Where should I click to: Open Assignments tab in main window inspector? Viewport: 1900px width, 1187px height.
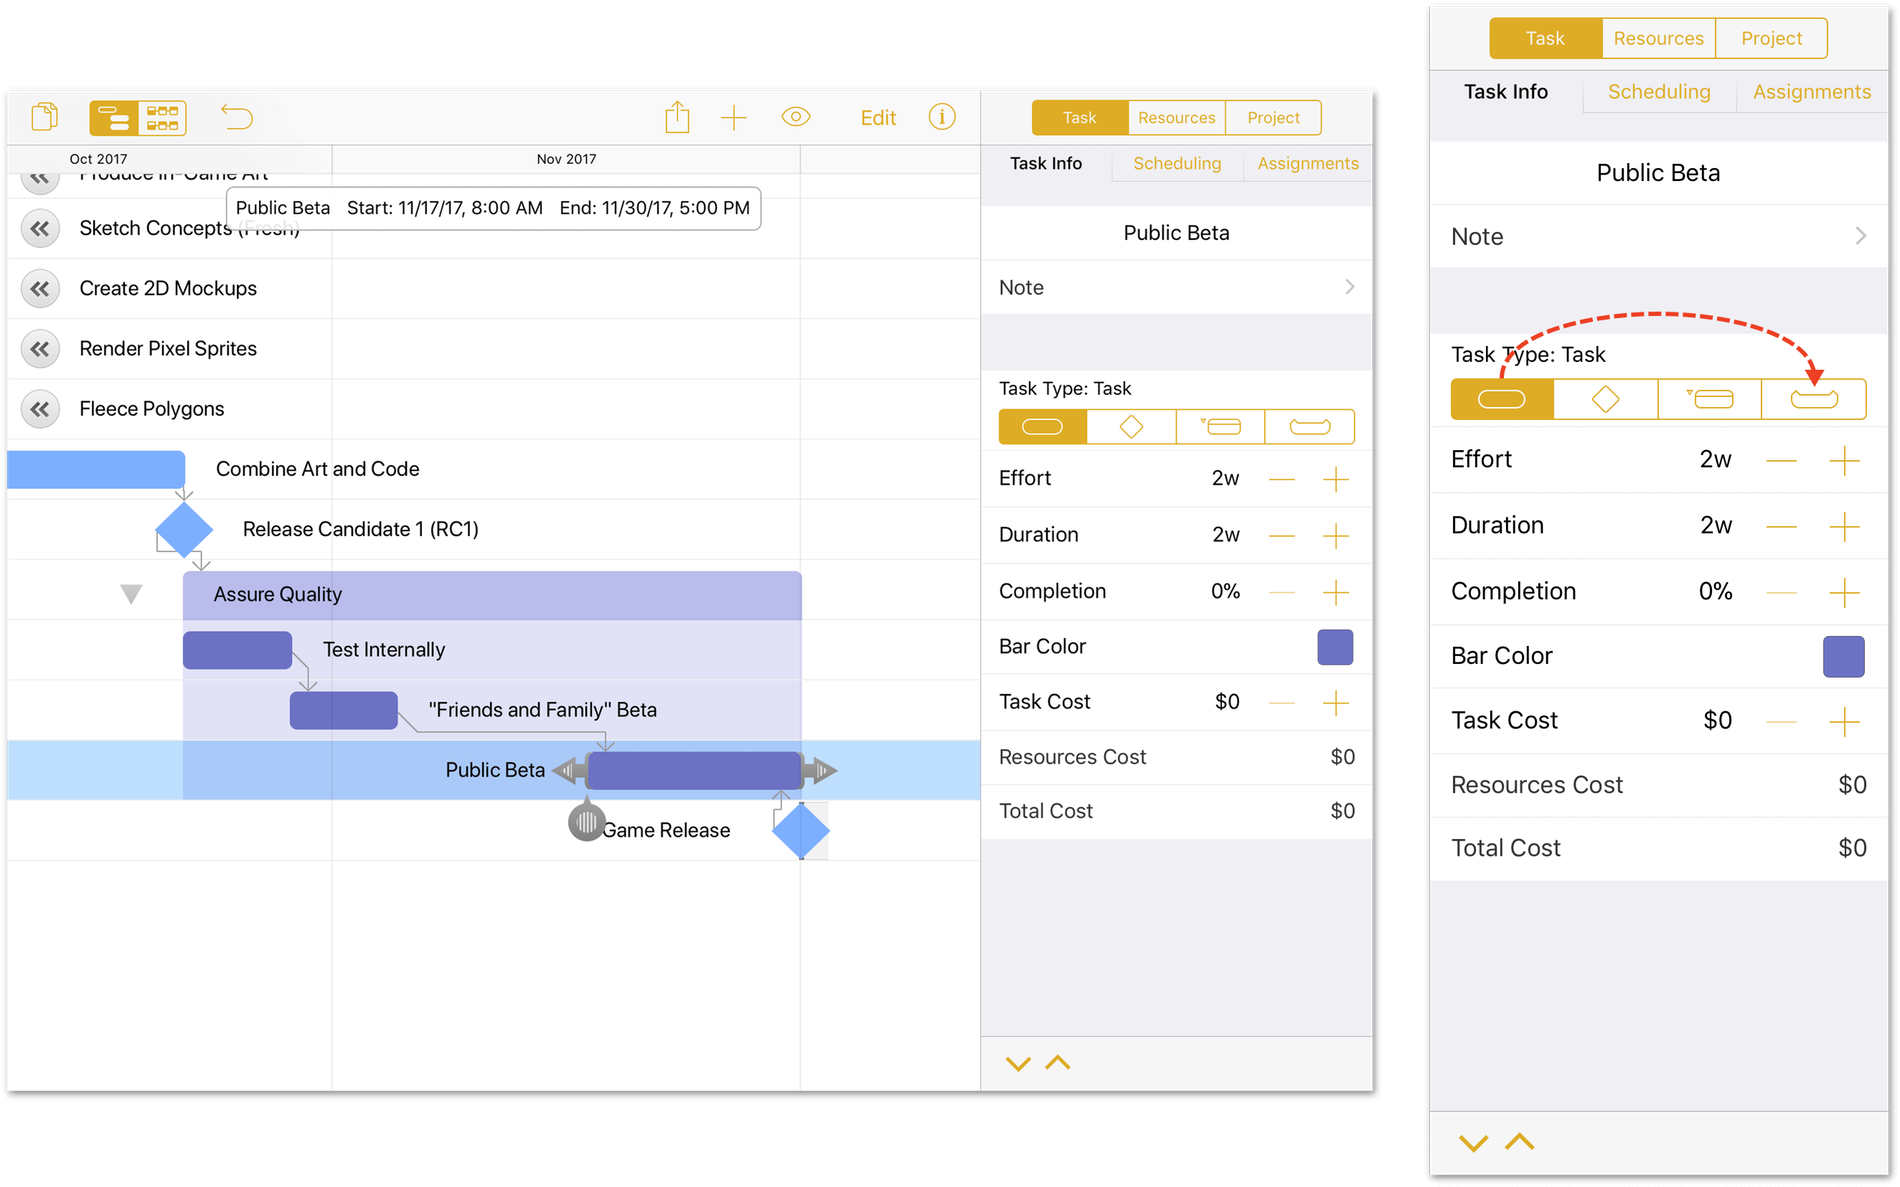(1308, 163)
